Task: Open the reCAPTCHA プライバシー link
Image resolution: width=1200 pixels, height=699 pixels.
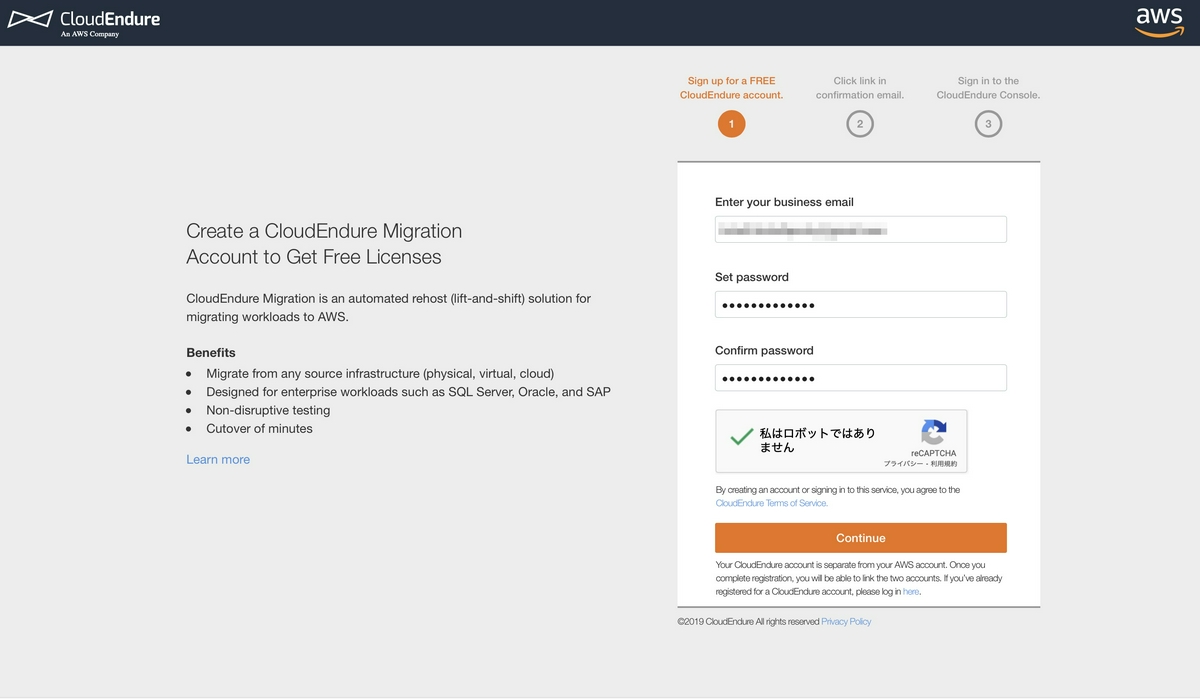Action: point(903,464)
